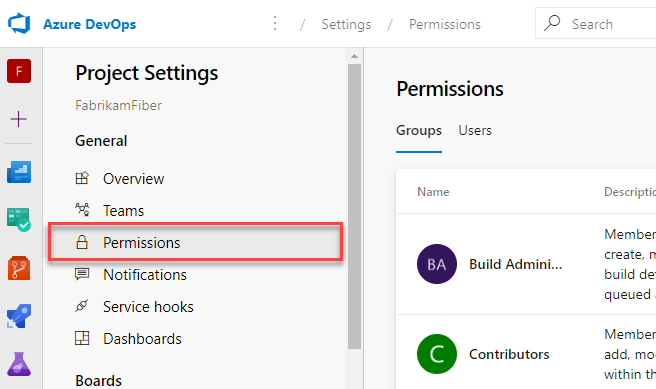Click the Overview icon

point(82,178)
